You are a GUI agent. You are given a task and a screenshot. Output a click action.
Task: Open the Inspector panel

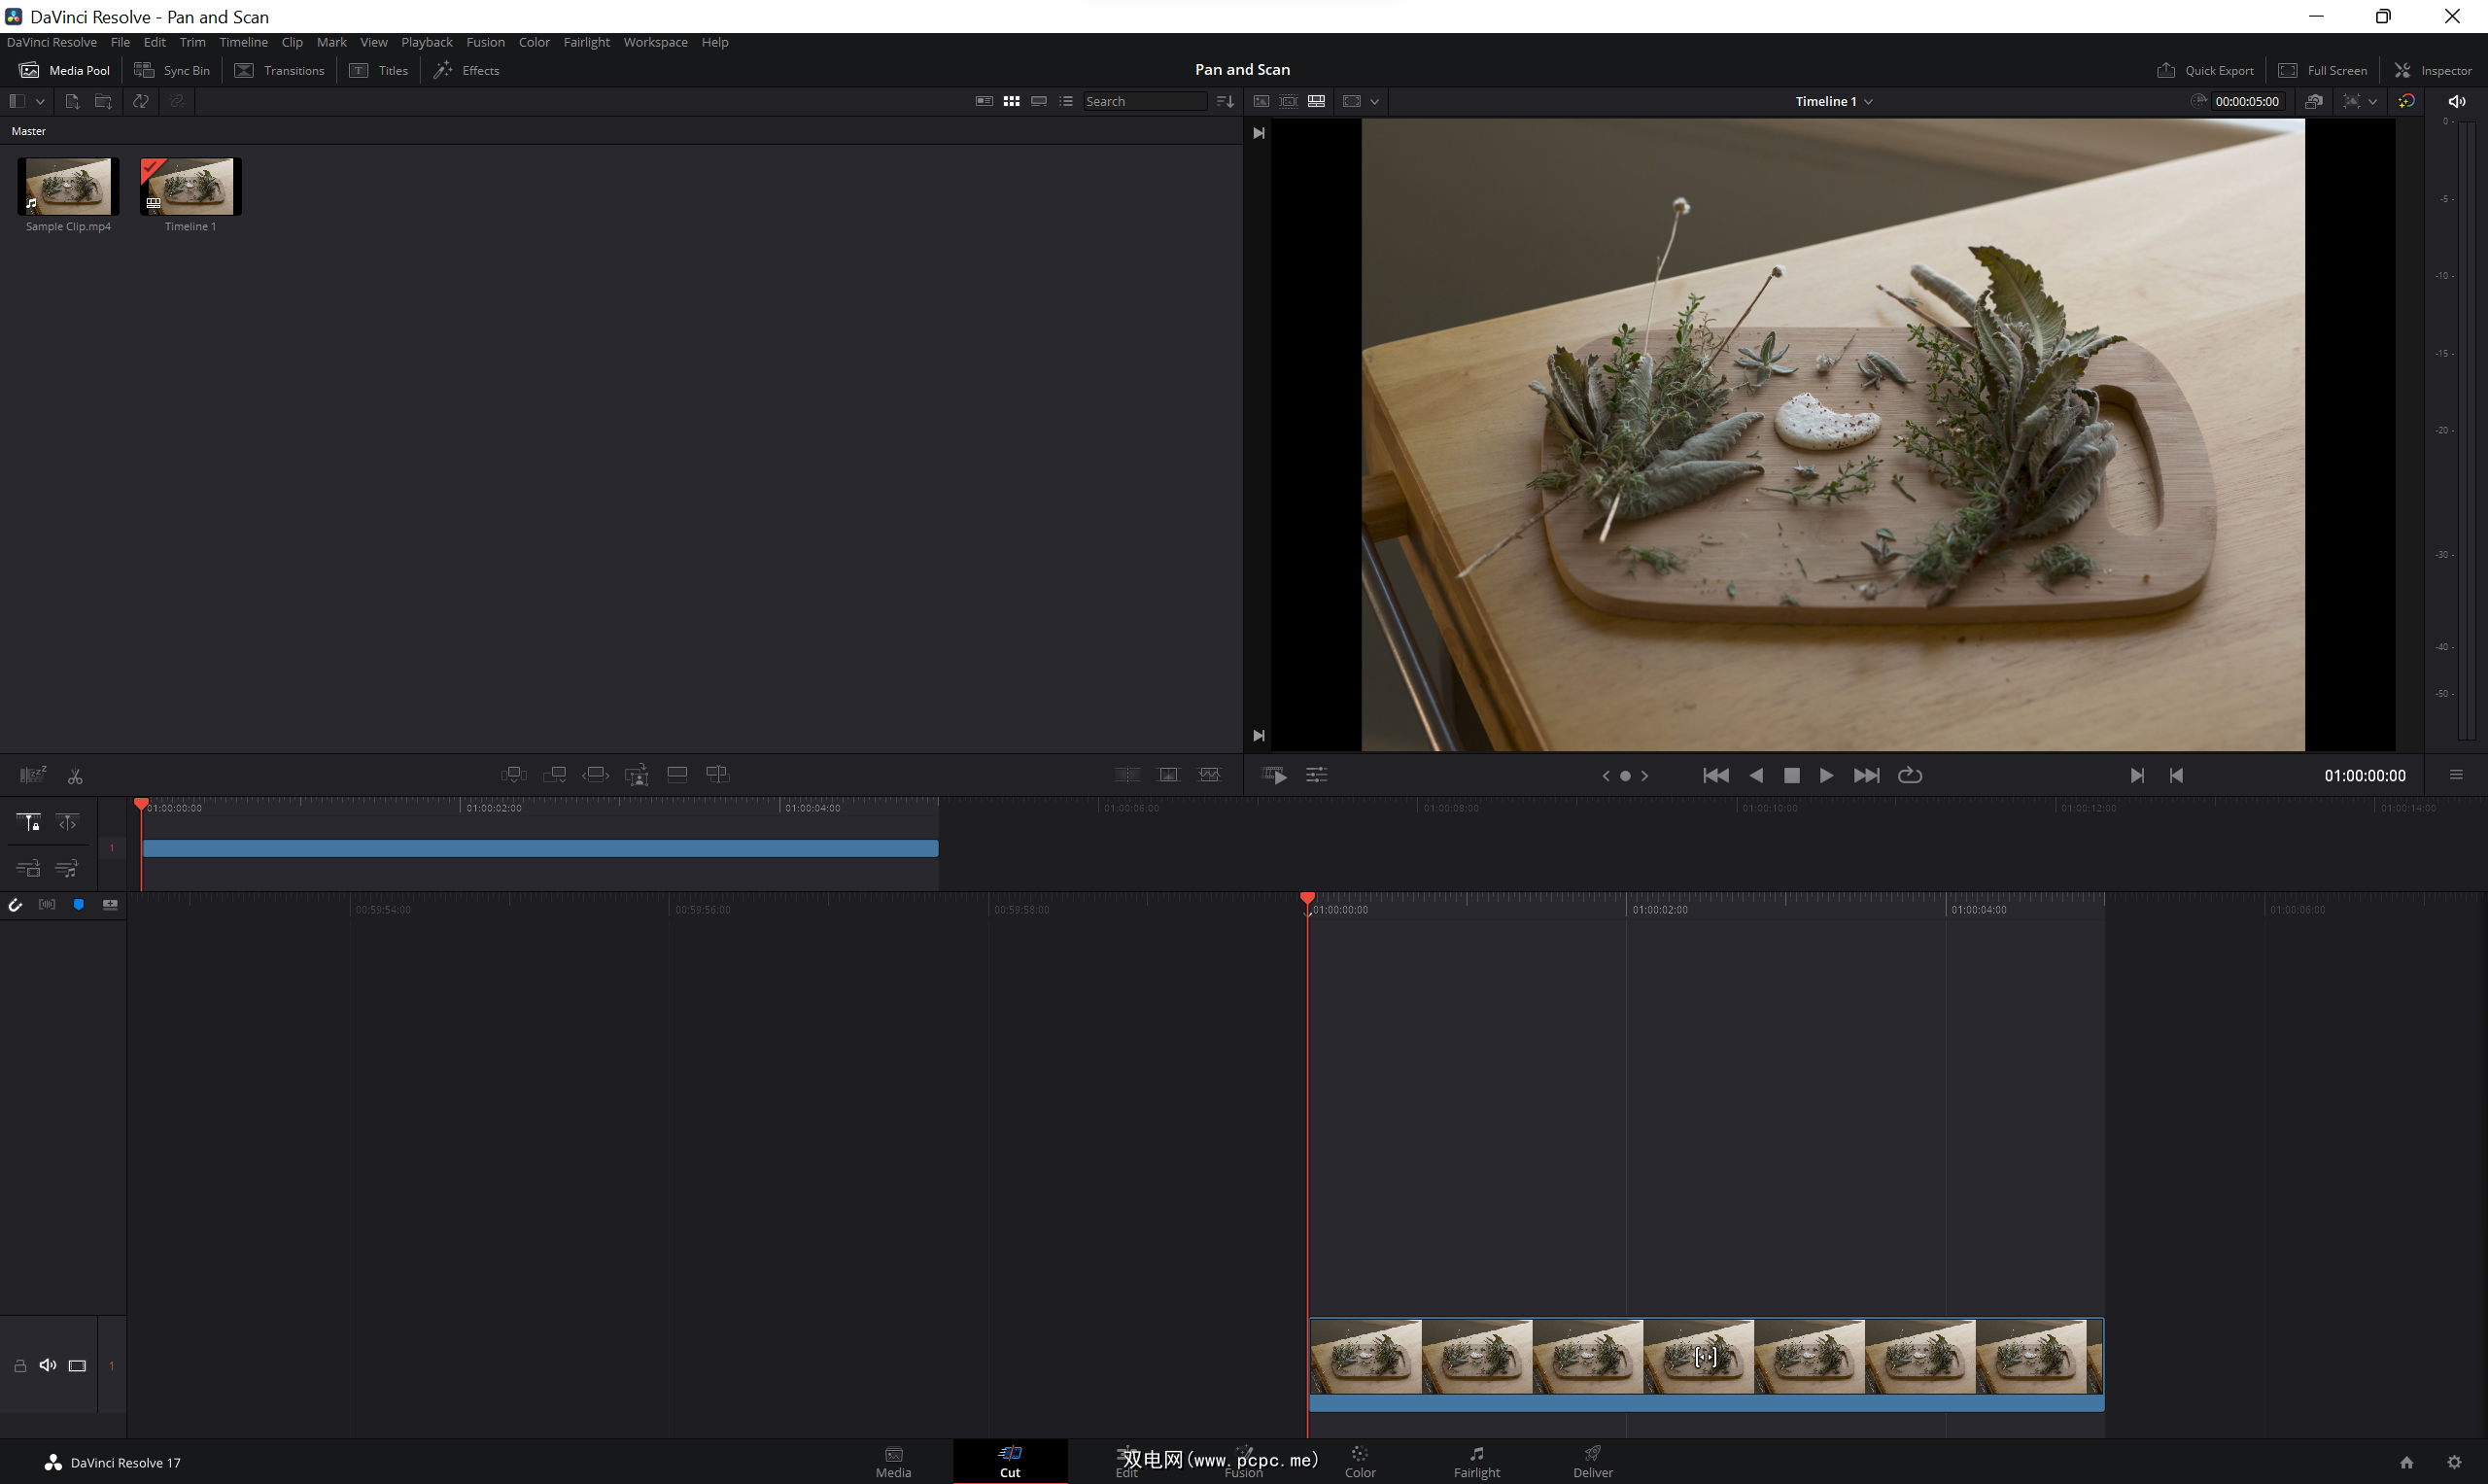tap(2432, 70)
